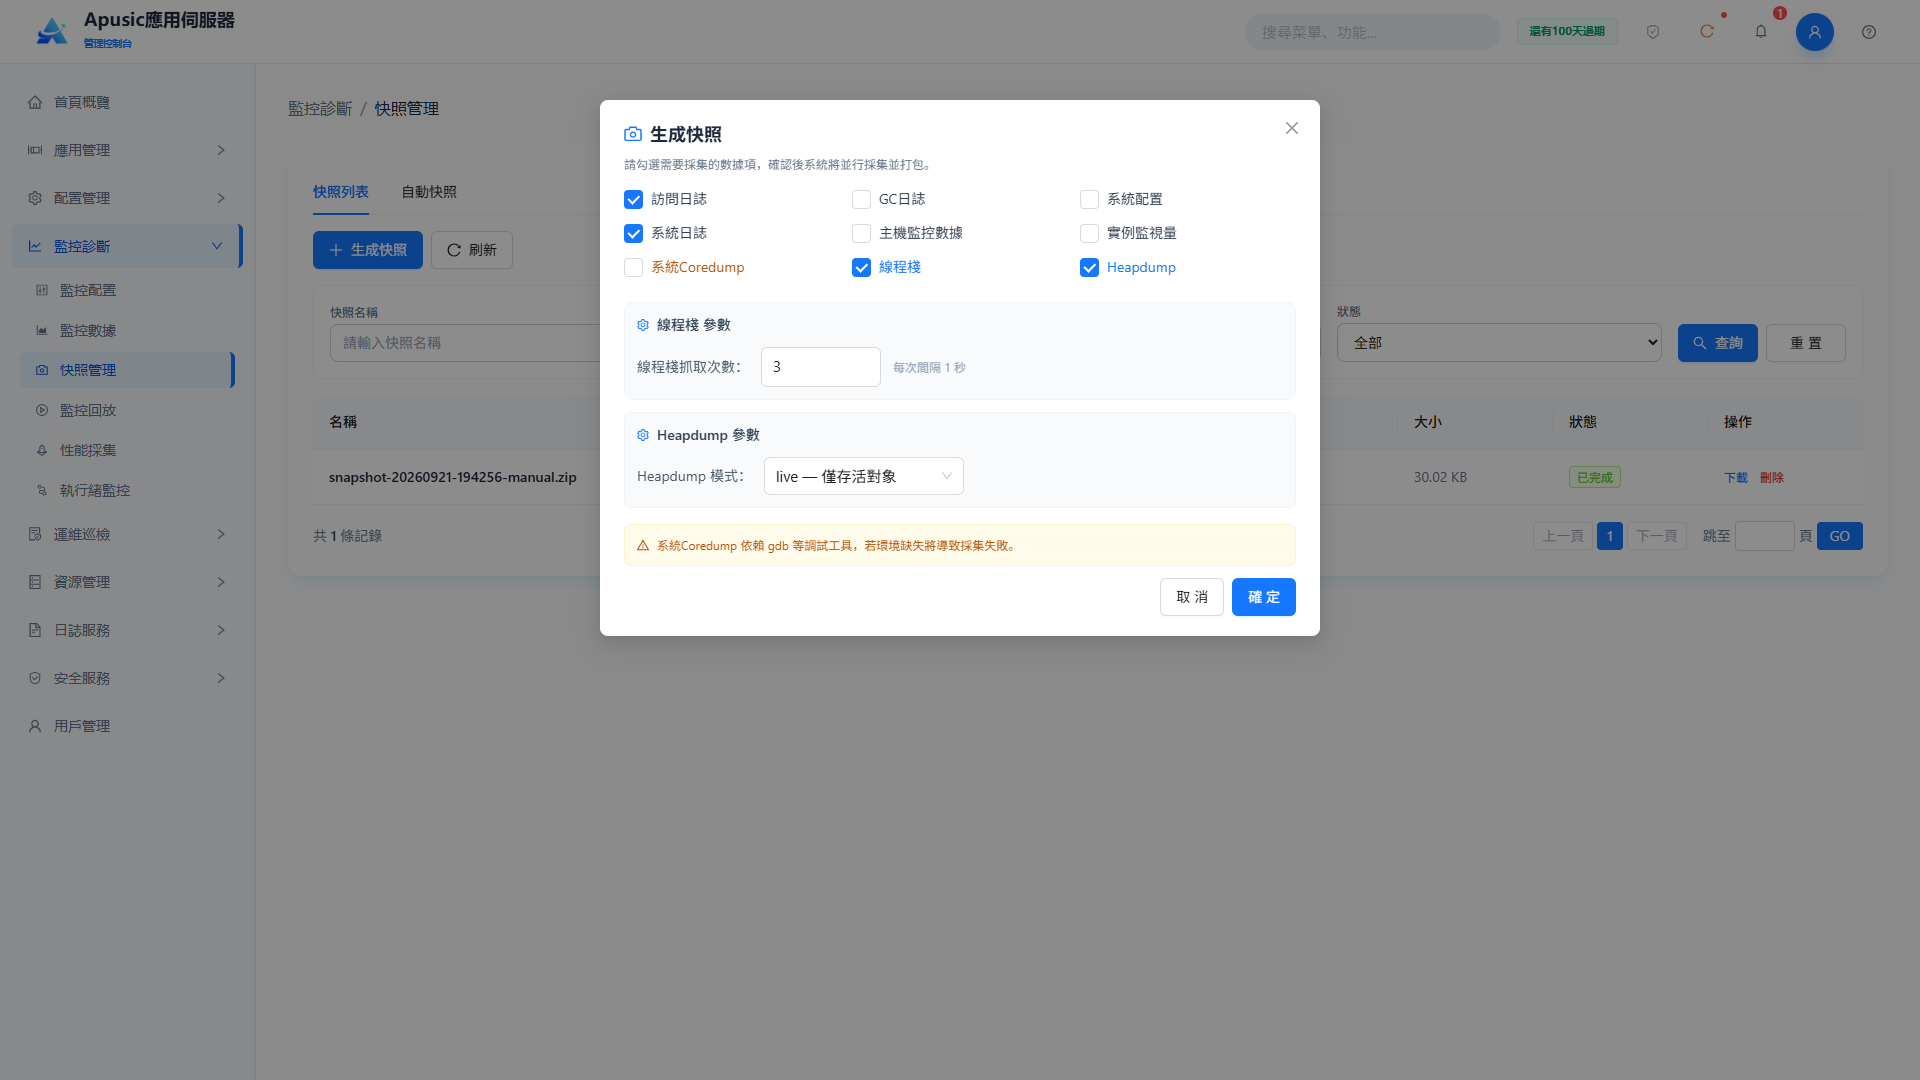Click the 運維巡檢 sidebar icon

click(x=35, y=534)
